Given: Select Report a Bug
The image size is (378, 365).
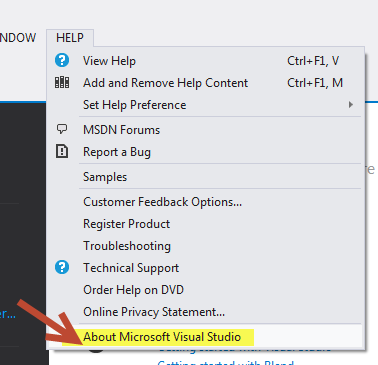Looking at the screenshot, I should coord(206,152).
